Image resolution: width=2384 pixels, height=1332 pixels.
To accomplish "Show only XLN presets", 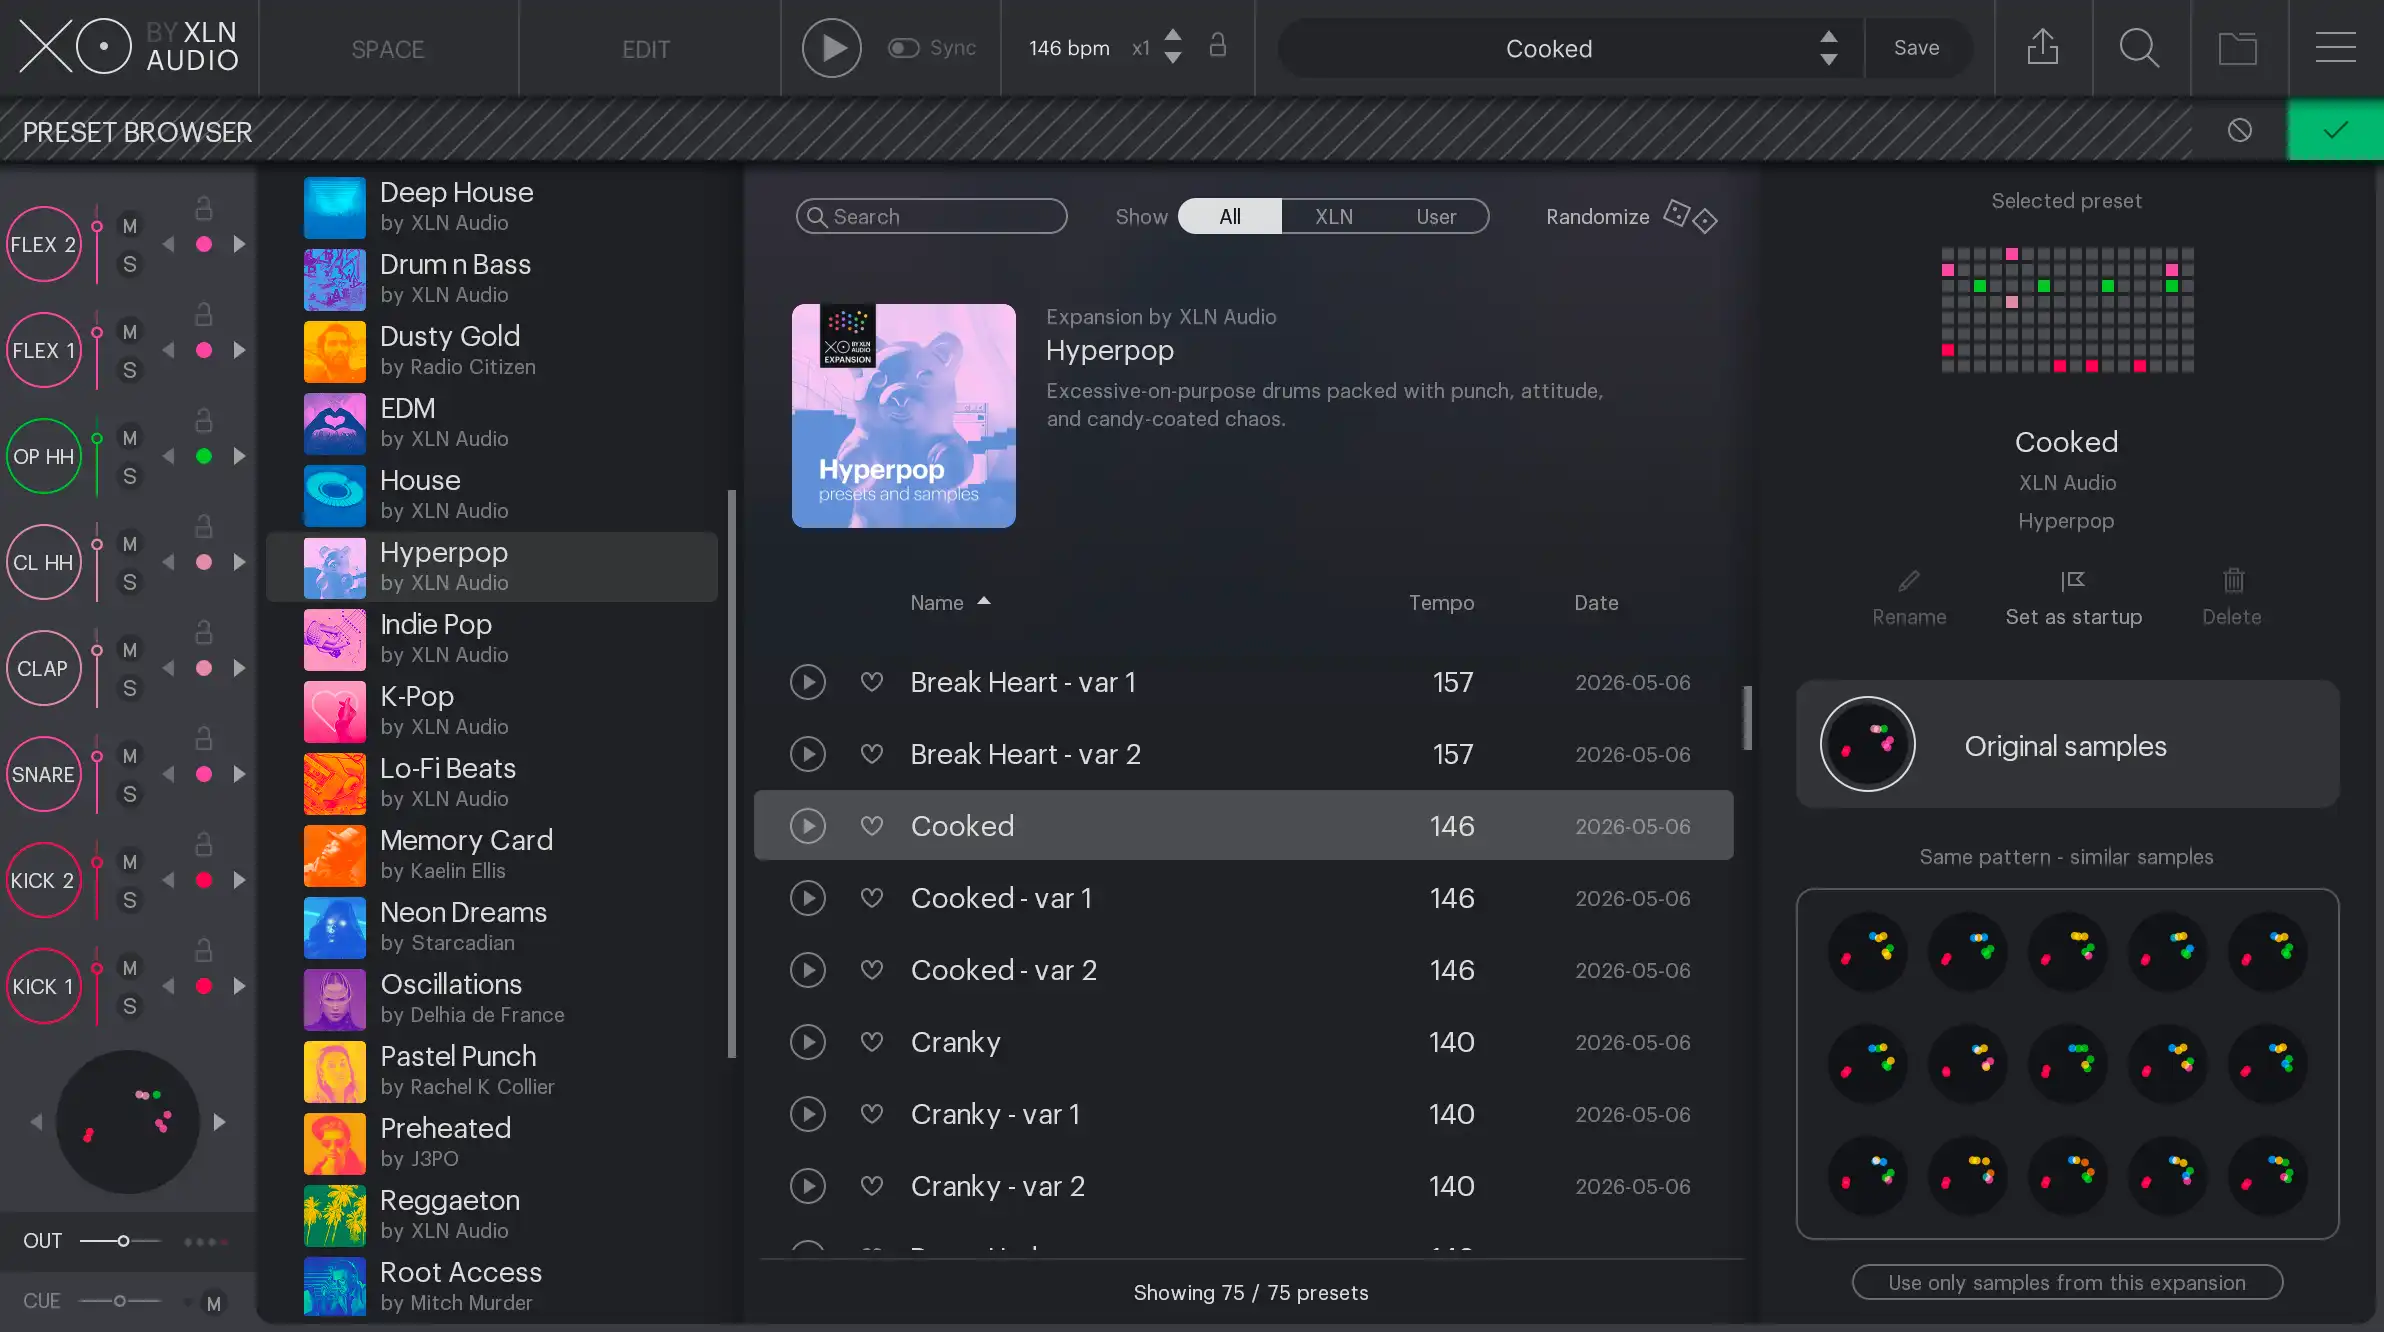I will (x=1333, y=216).
